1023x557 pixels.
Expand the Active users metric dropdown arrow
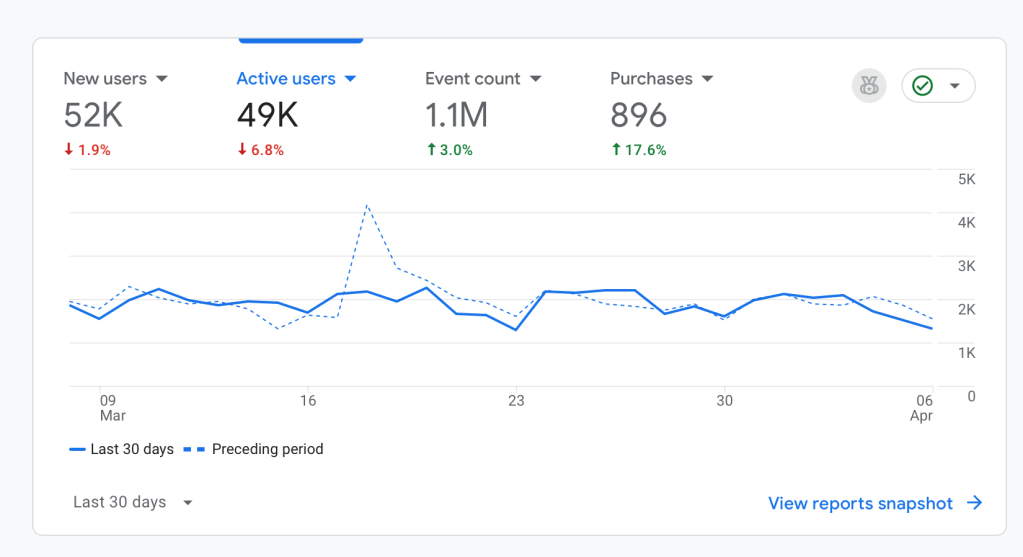click(350, 79)
